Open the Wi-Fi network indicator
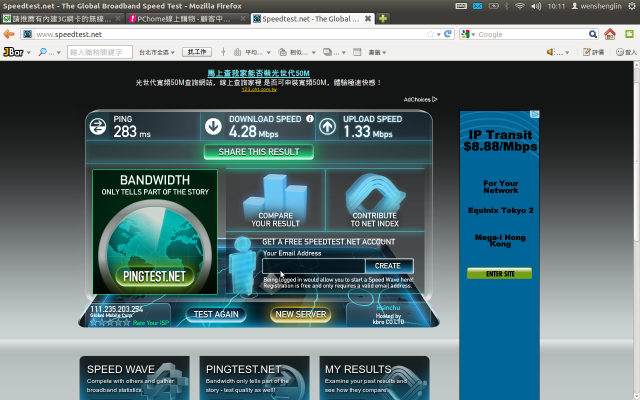640x400 pixels. [520, 6]
